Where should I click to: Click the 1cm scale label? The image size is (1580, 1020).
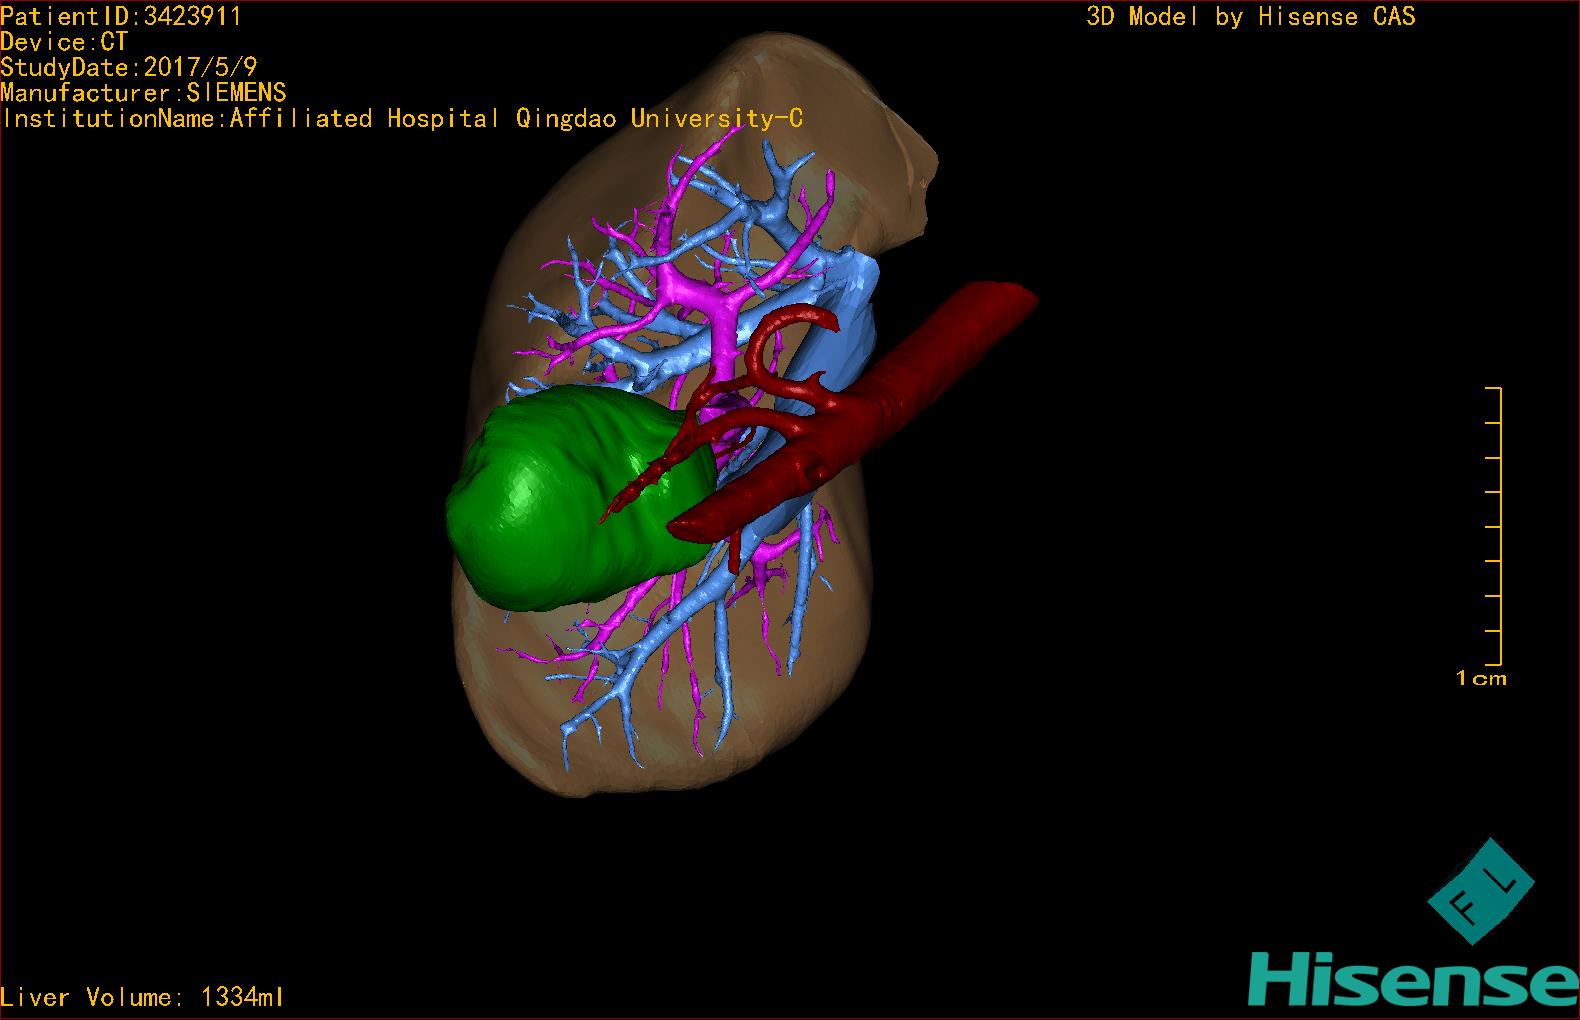pos(1480,679)
